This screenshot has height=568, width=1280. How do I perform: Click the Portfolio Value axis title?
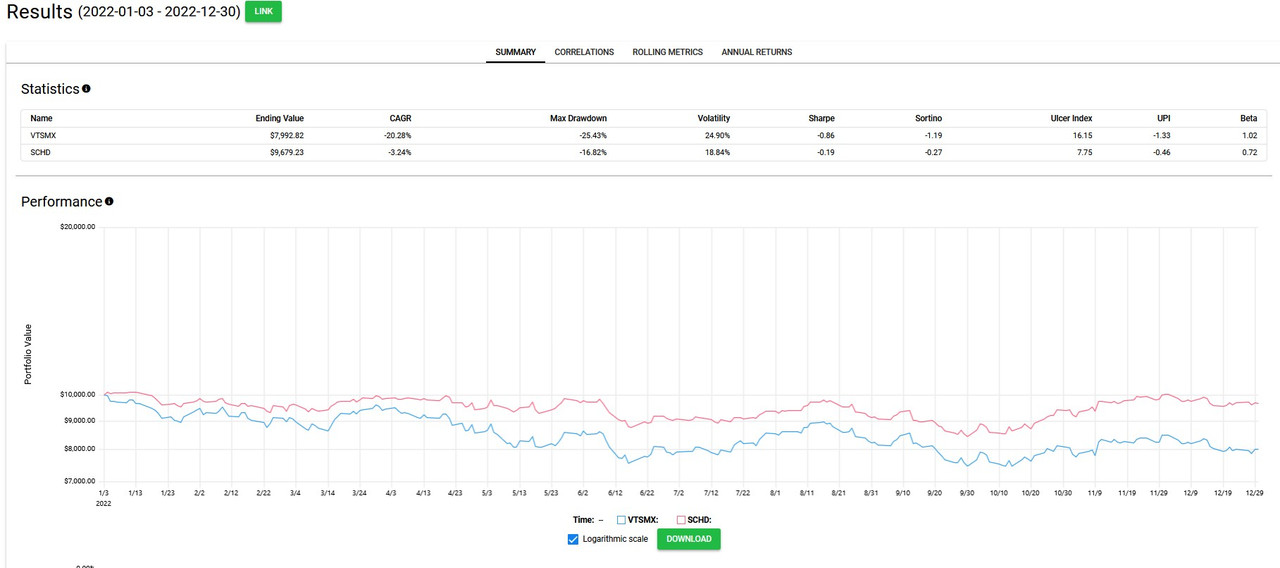(x=29, y=354)
